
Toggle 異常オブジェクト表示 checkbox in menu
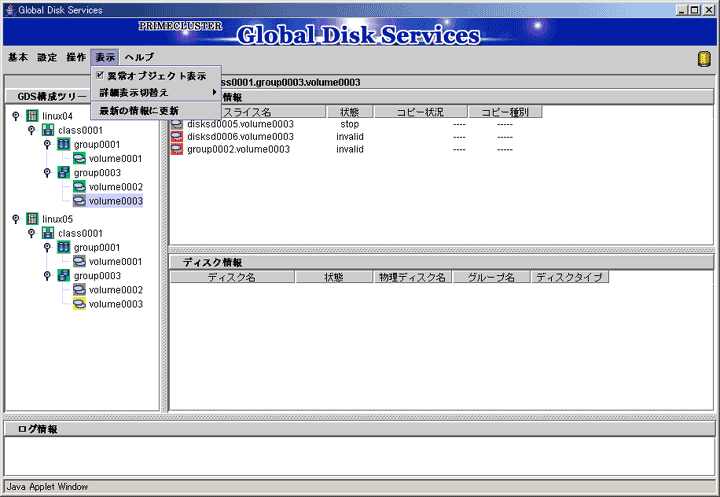100,75
